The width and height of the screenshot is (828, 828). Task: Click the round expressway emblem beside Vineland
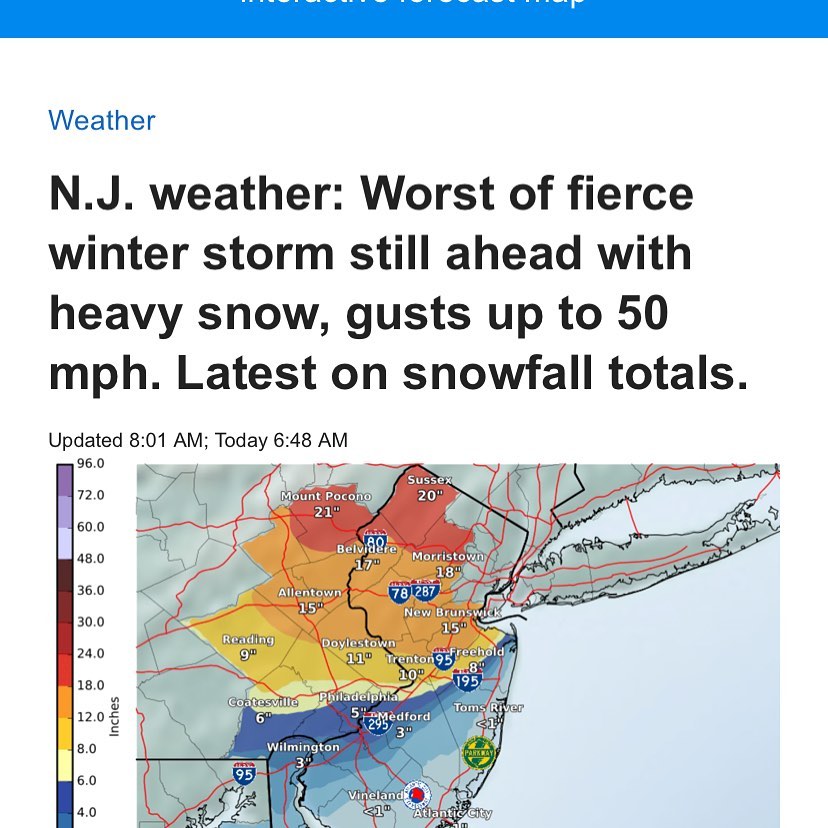point(420,794)
